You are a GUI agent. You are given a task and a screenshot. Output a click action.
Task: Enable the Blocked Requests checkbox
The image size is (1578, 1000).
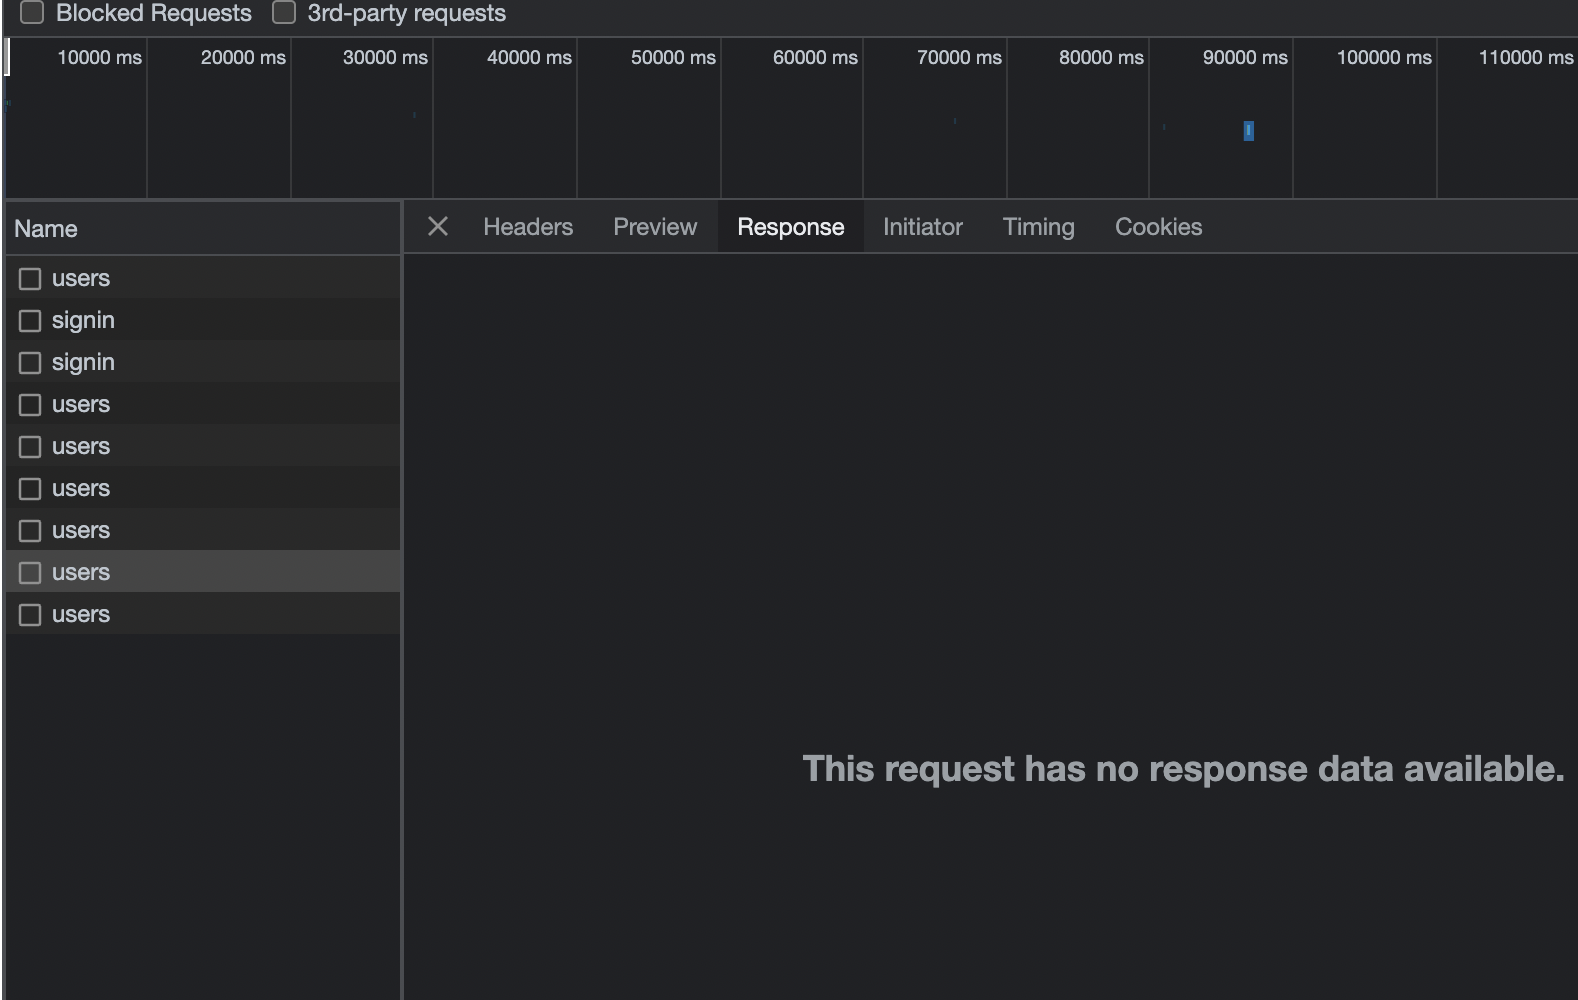[32, 13]
